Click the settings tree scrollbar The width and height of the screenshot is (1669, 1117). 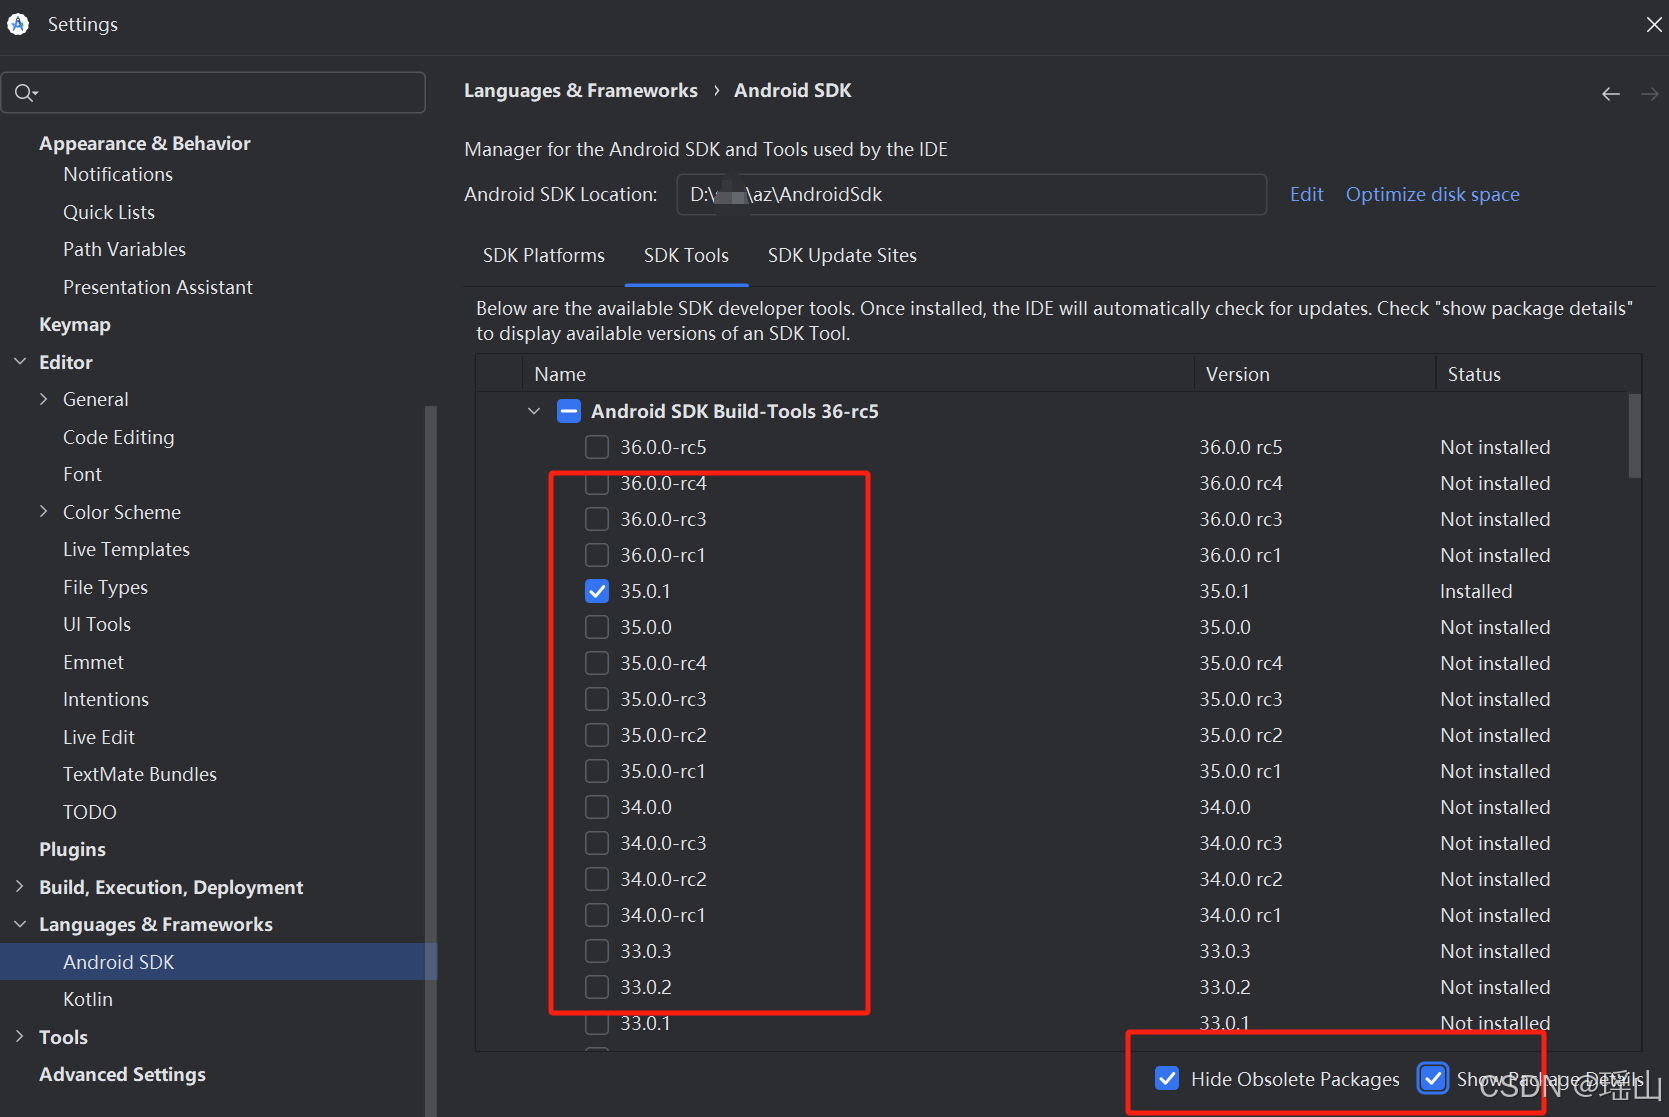tap(431, 760)
